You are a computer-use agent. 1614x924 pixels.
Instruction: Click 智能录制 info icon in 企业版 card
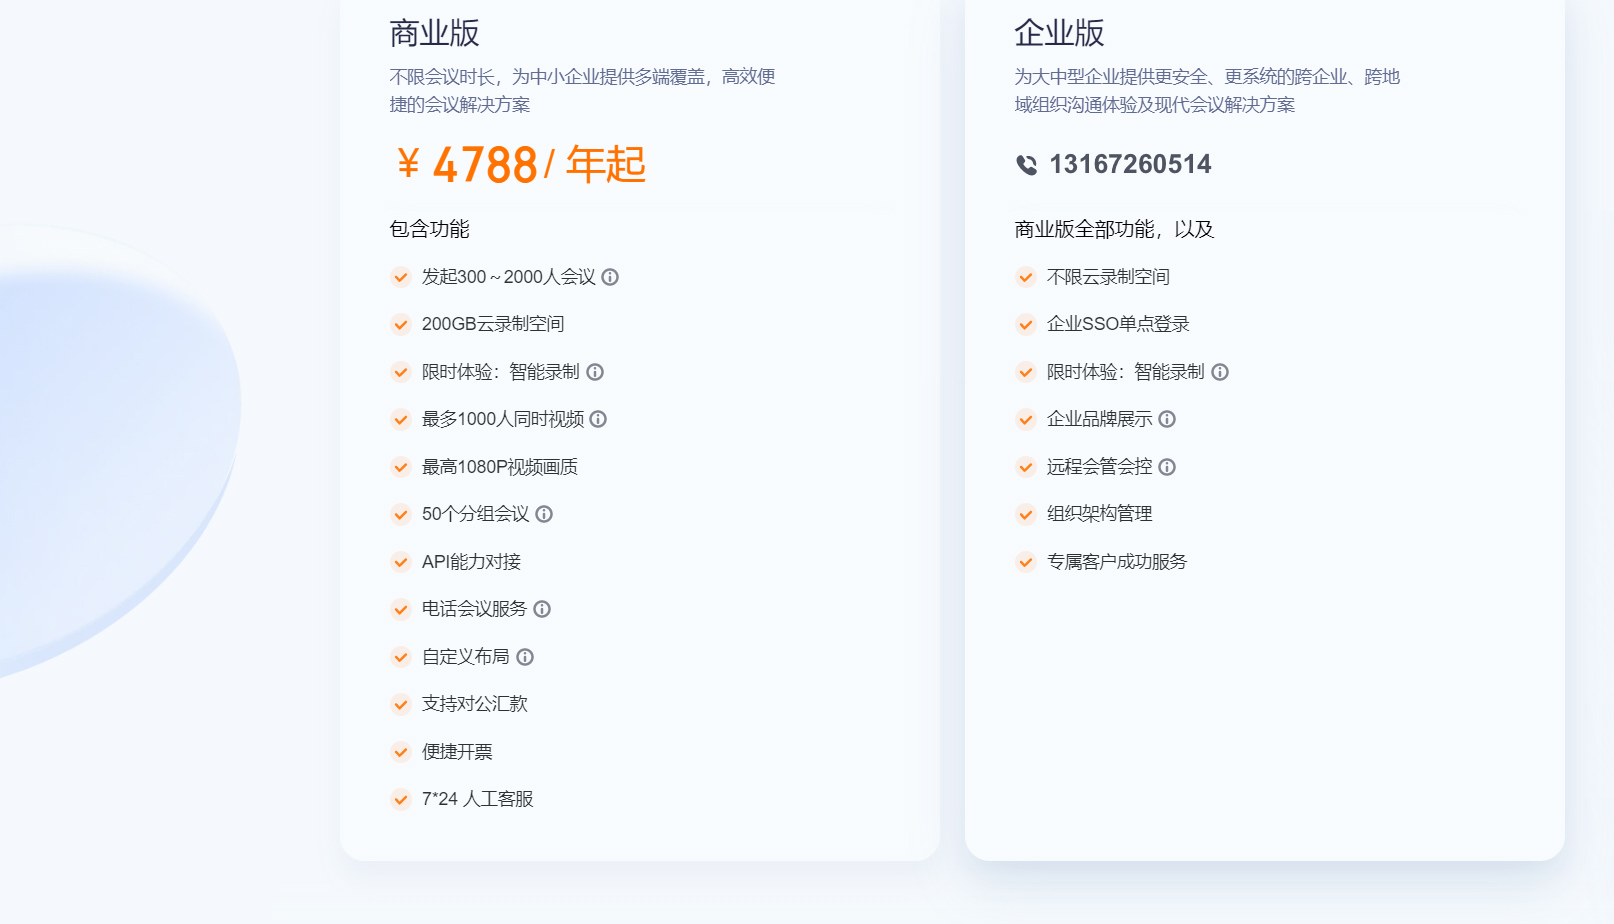click(1220, 372)
